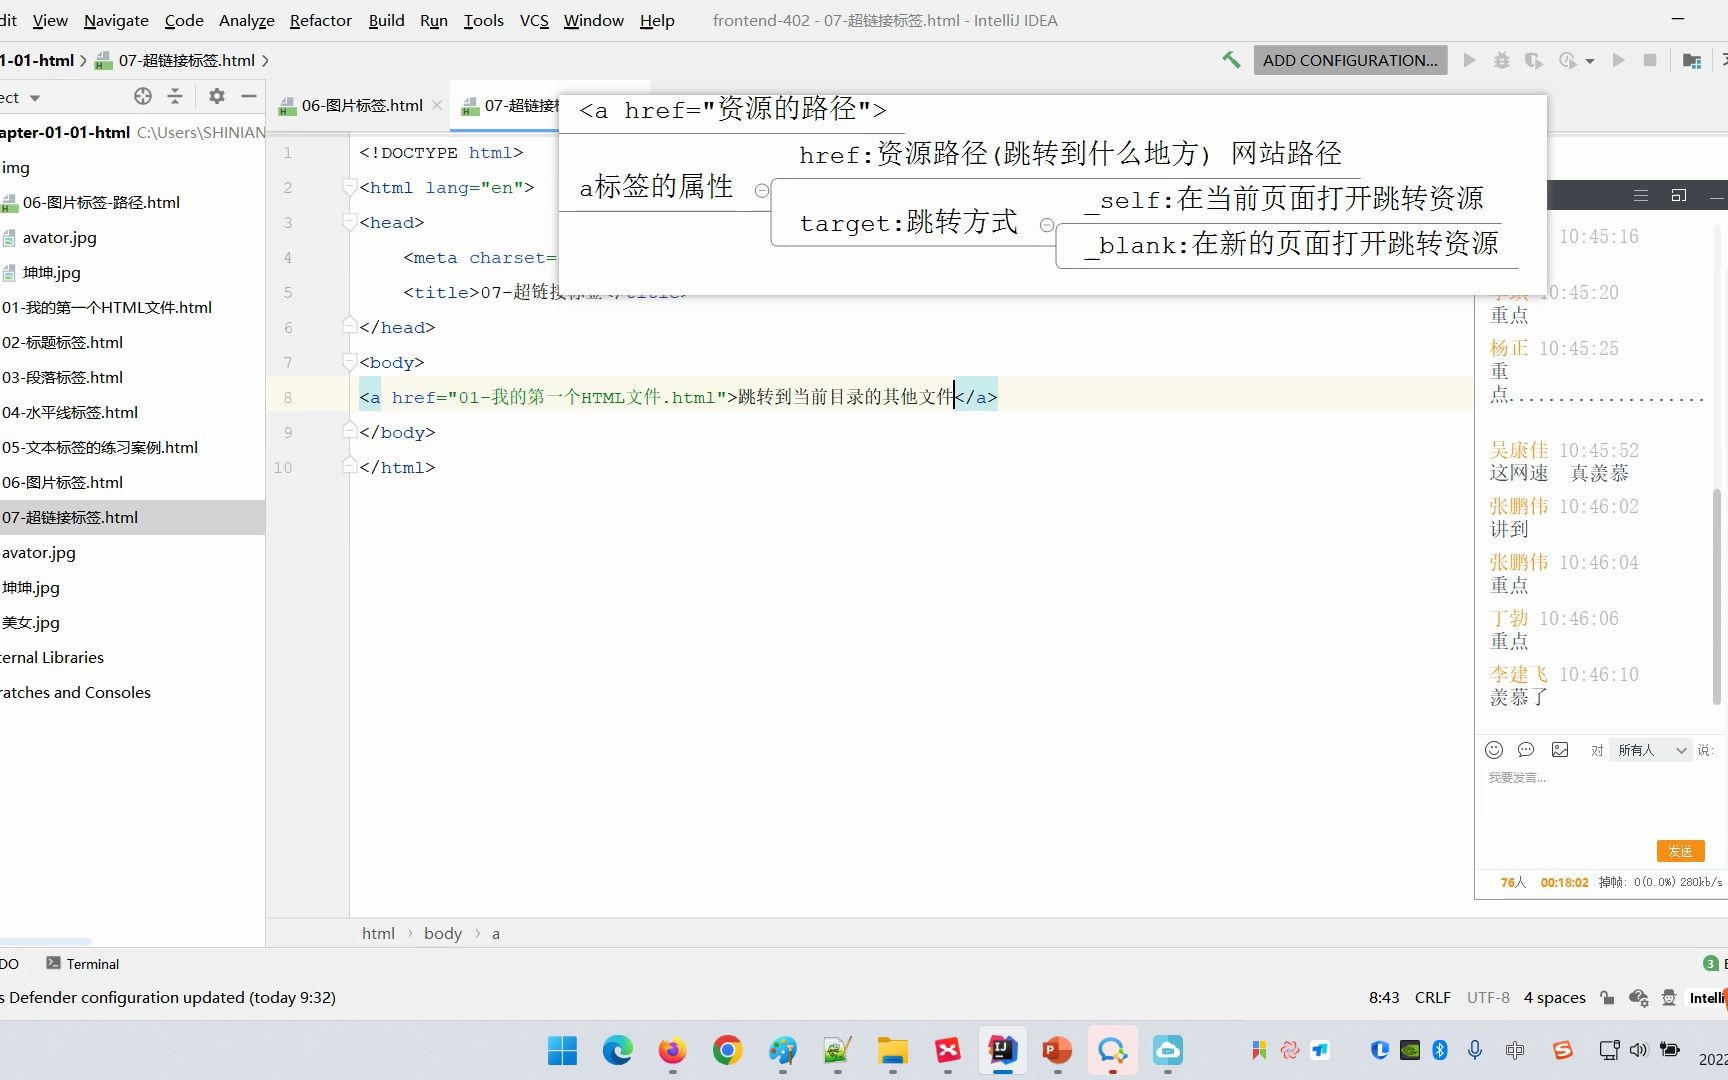The width and height of the screenshot is (1728, 1080).
Task: Open the Code menu
Action: [x=184, y=20]
